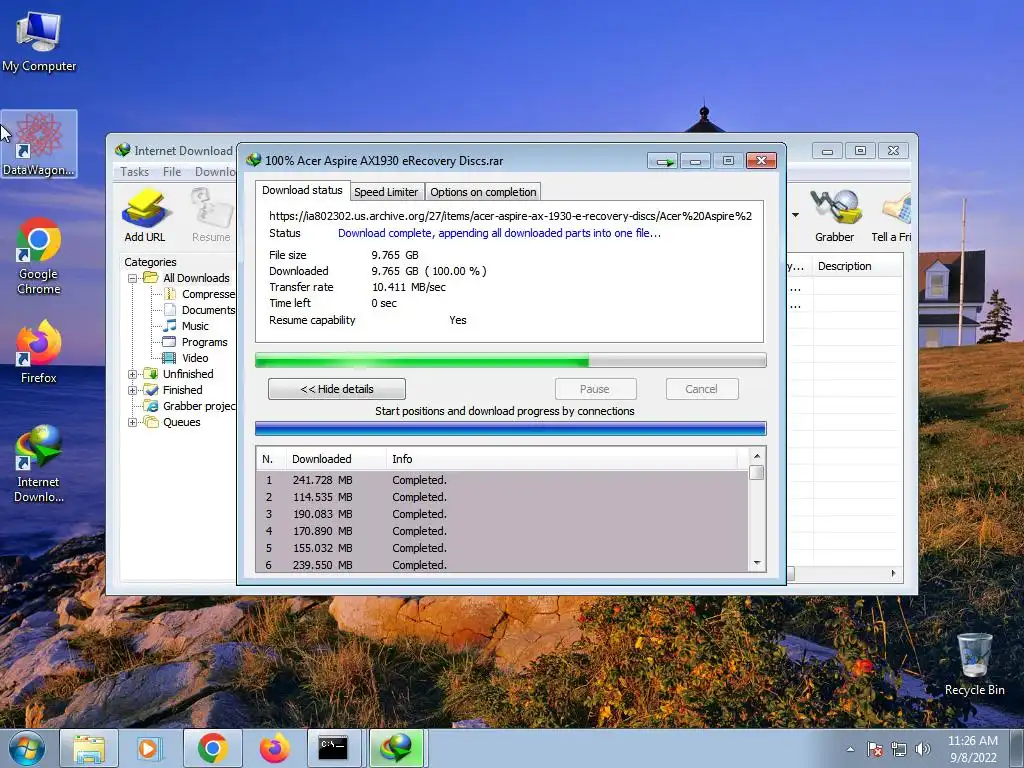Click the Pause button

(595, 389)
